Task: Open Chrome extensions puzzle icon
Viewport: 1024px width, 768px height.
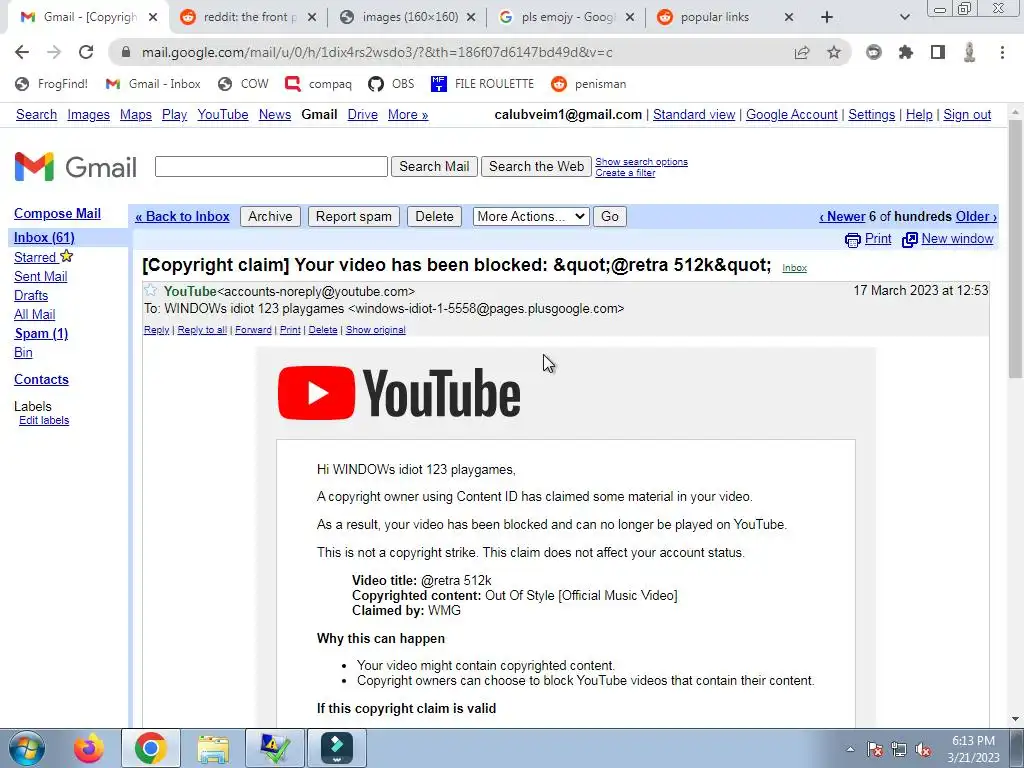Action: coord(906,52)
